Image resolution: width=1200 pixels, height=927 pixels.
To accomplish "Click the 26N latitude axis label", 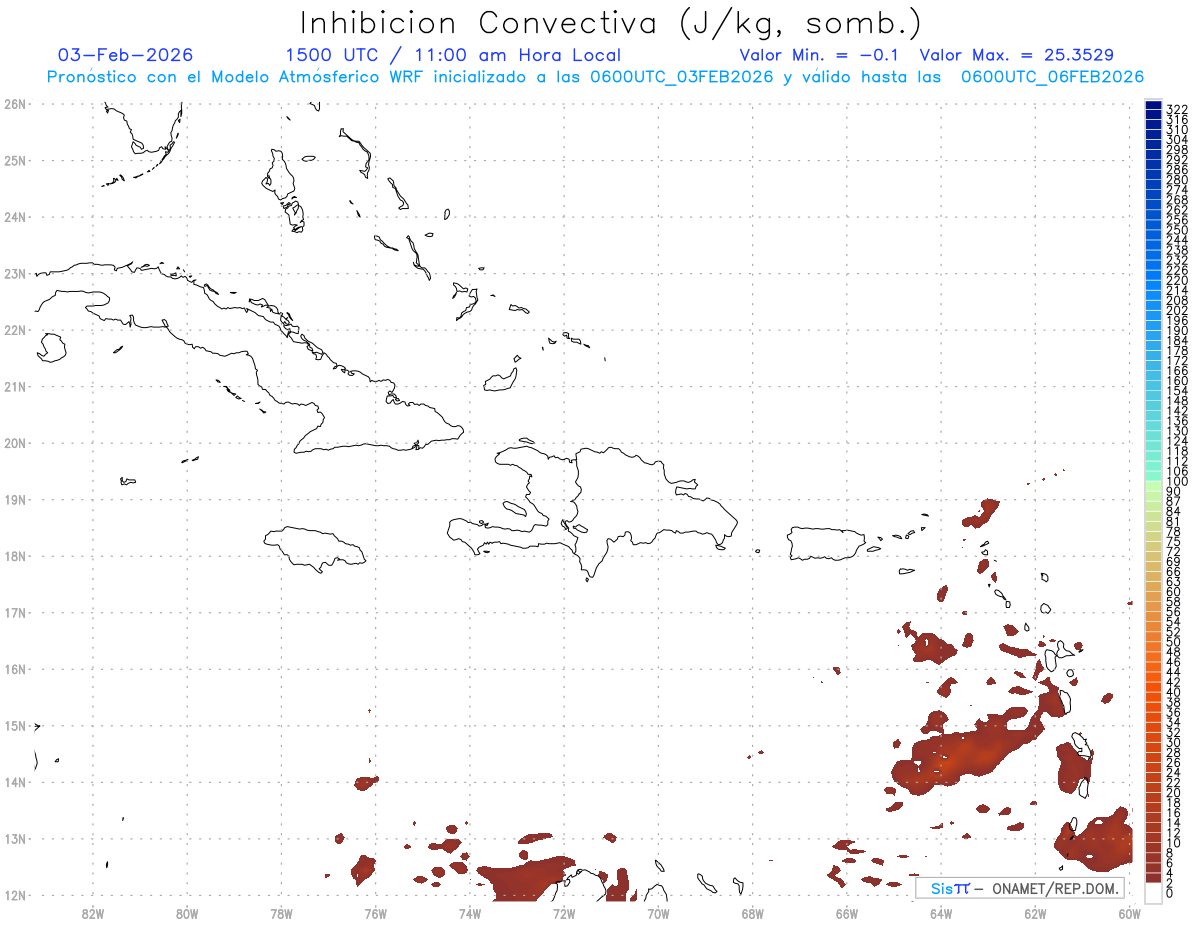I will click(x=15, y=104).
